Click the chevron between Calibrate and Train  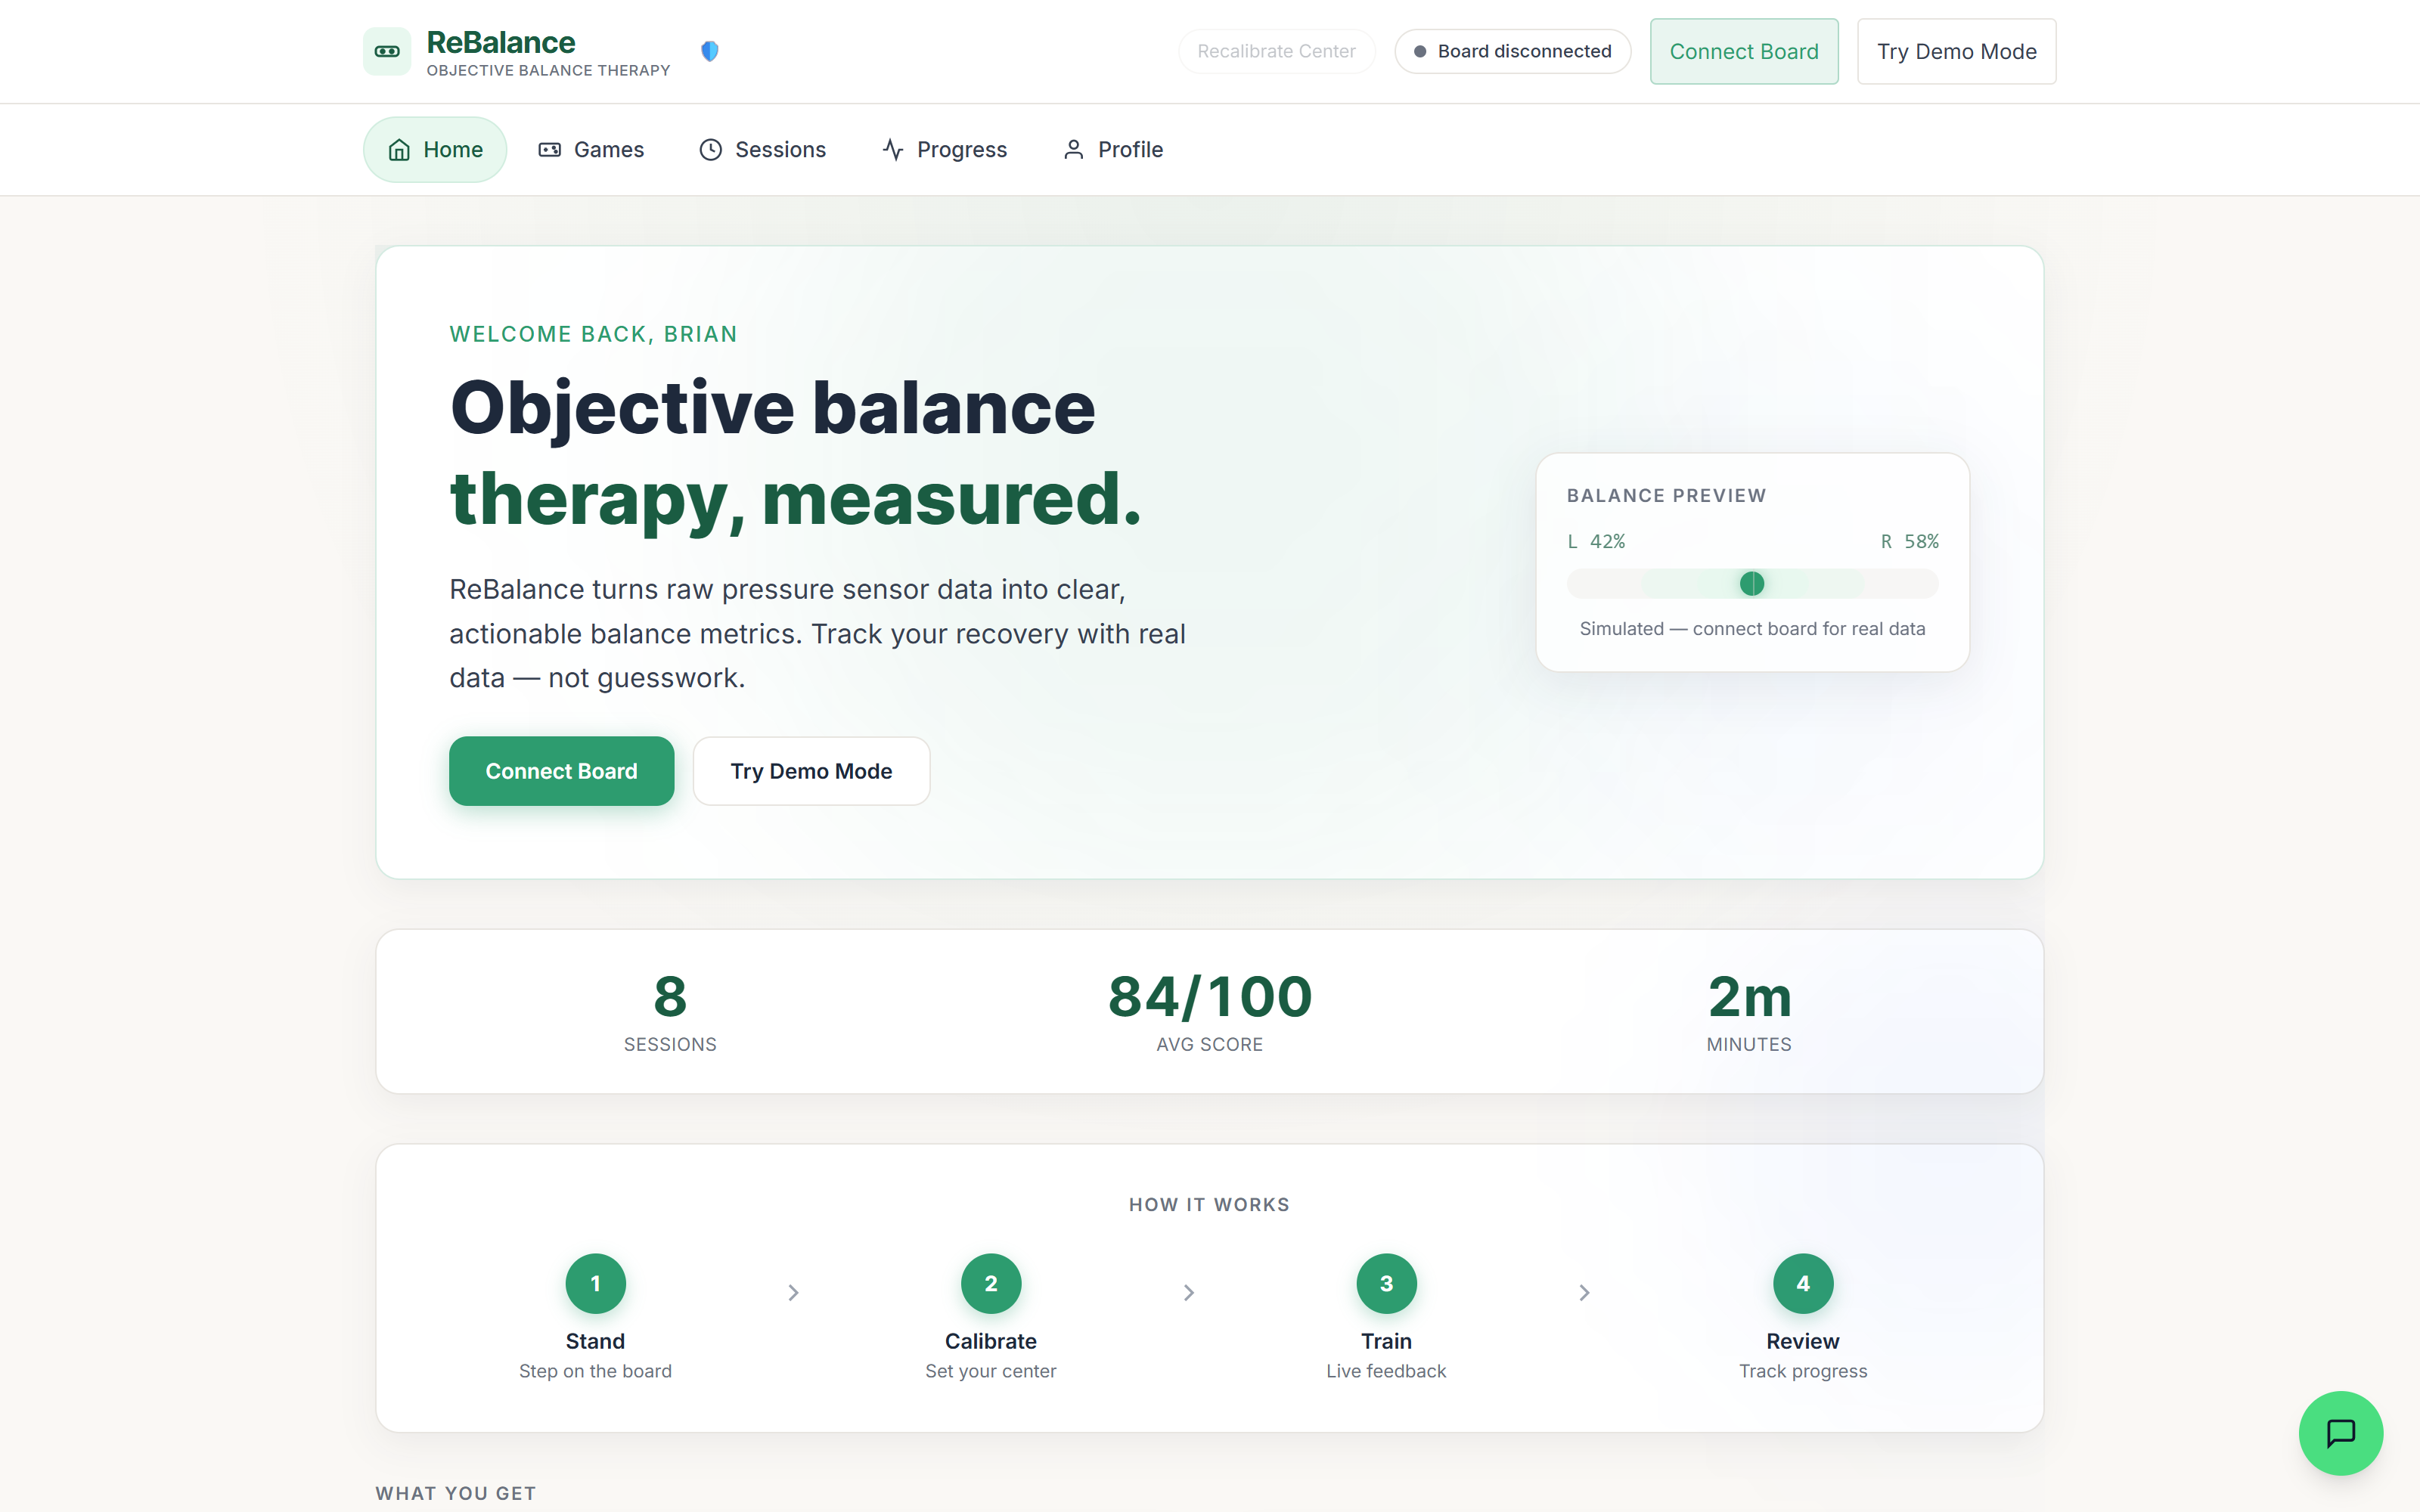point(1189,1293)
